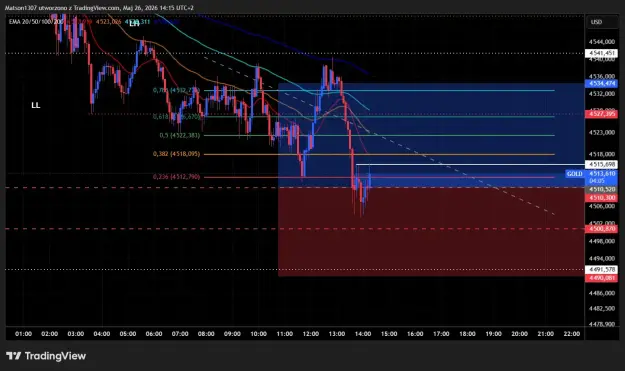
Task: Click the 4523,000 price axis tick
Action: click(602, 132)
